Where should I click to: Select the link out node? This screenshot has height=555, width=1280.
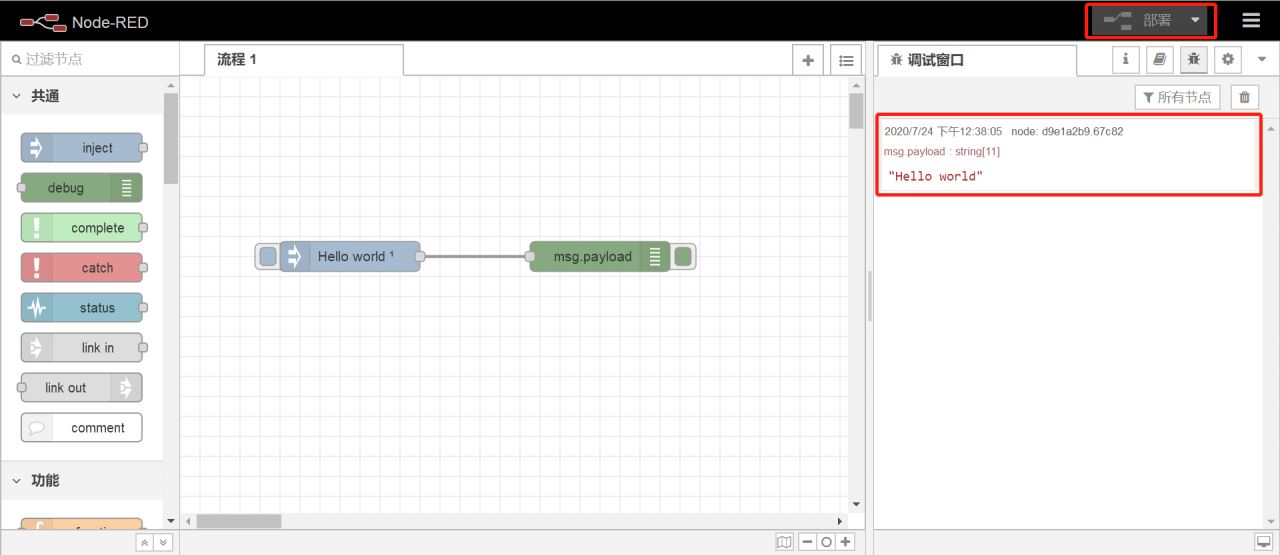[82, 388]
